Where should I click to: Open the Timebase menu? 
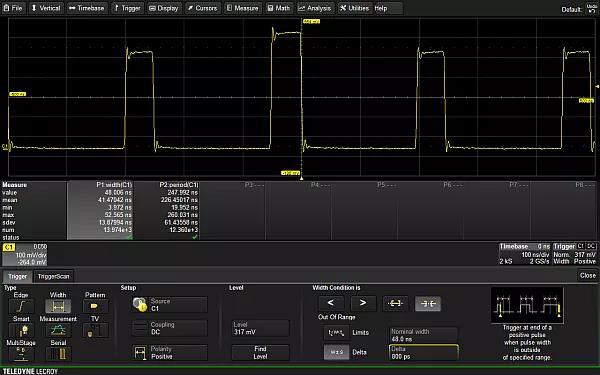(x=87, y=8)
